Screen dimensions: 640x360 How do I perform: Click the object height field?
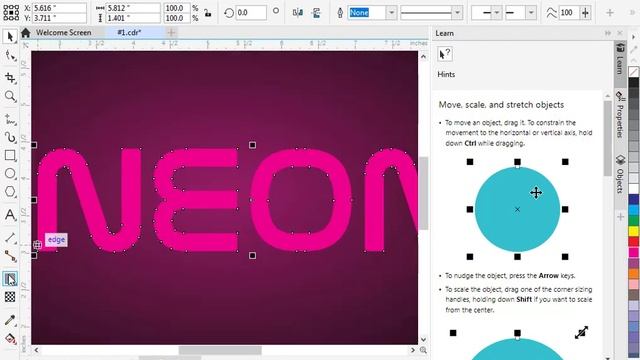133,18
